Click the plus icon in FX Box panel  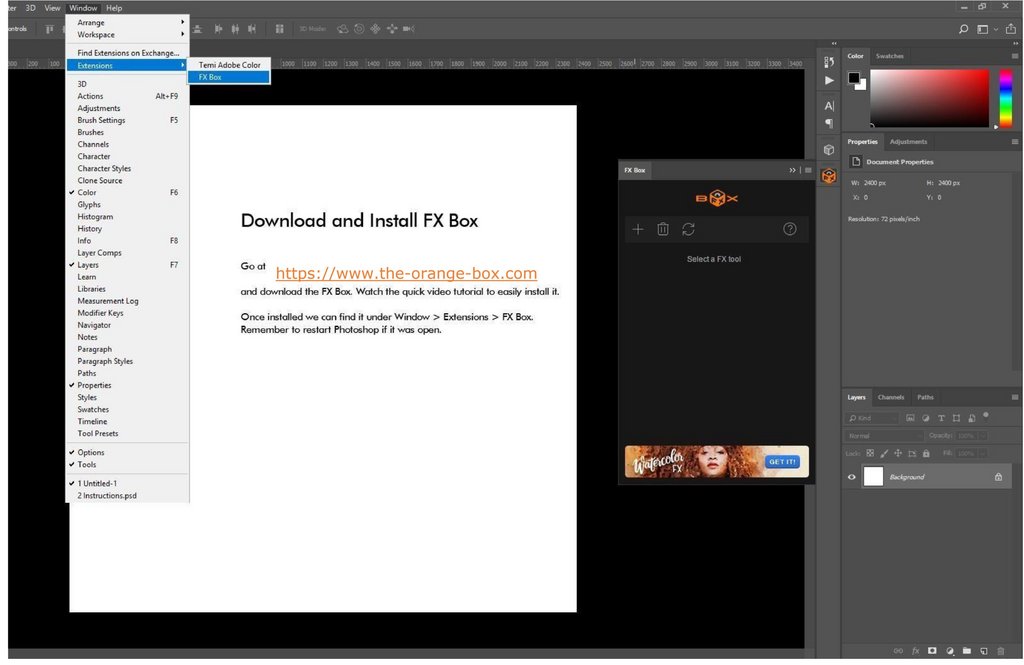click(638, 230)
